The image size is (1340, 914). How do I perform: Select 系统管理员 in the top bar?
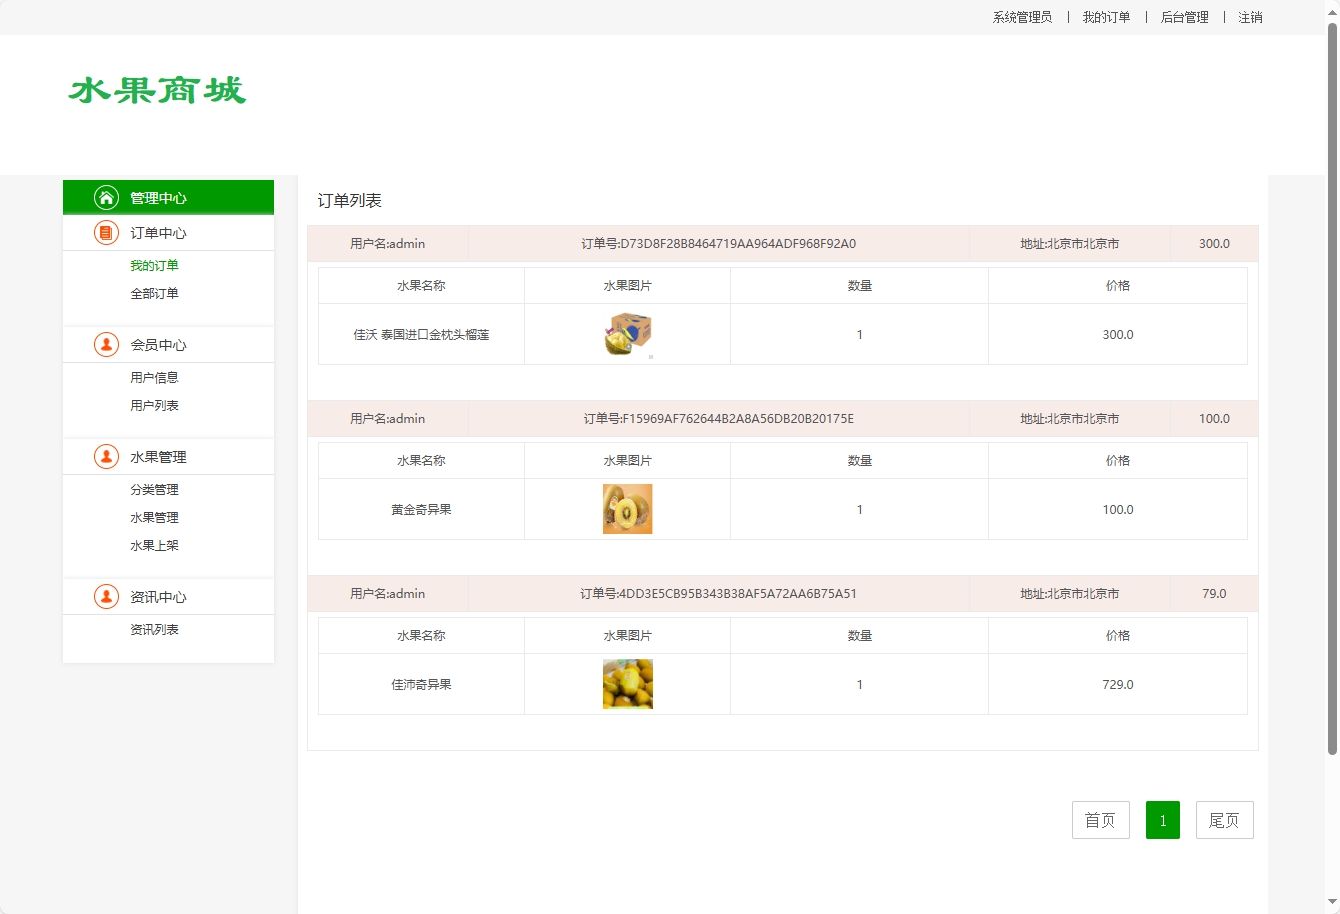click(1021, 17)
